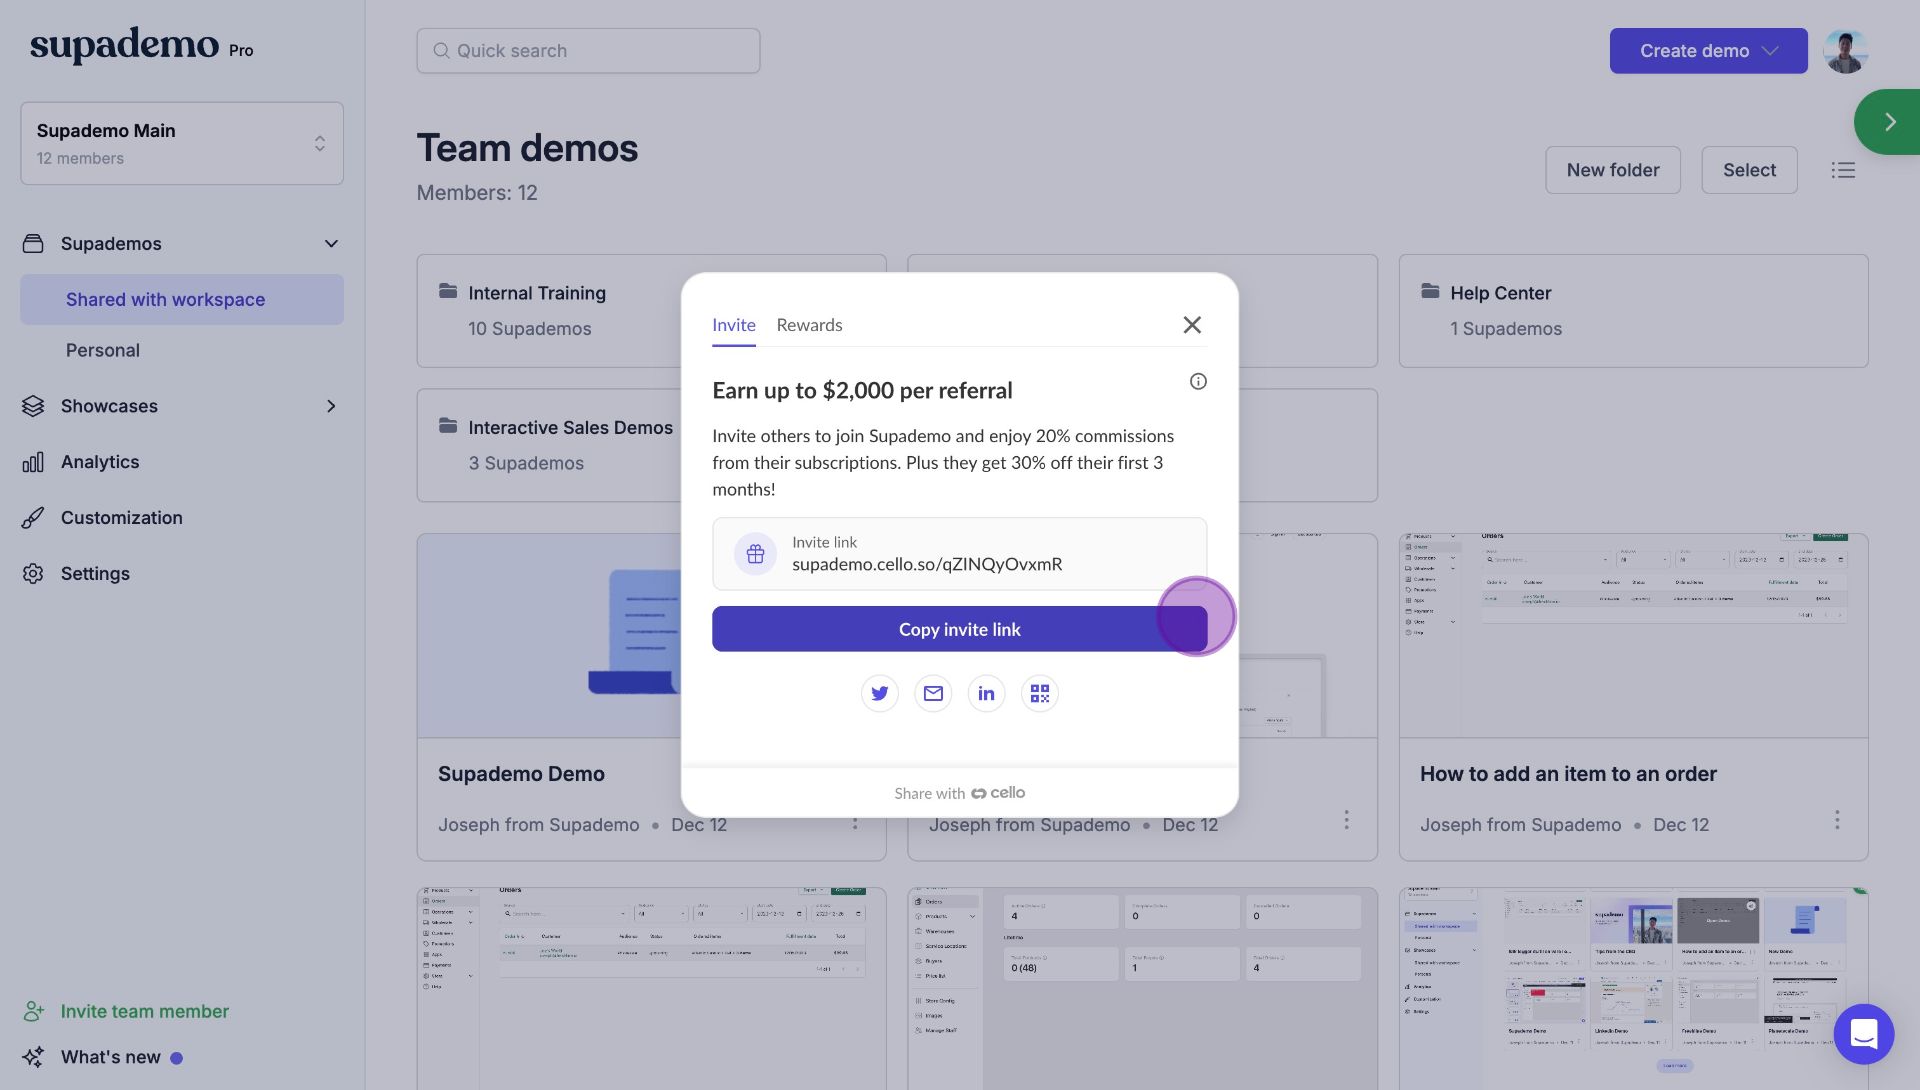Screen dimensions: 1920x1090
Task: Click 'How to add an item to an order' title
Action: 1568,774
